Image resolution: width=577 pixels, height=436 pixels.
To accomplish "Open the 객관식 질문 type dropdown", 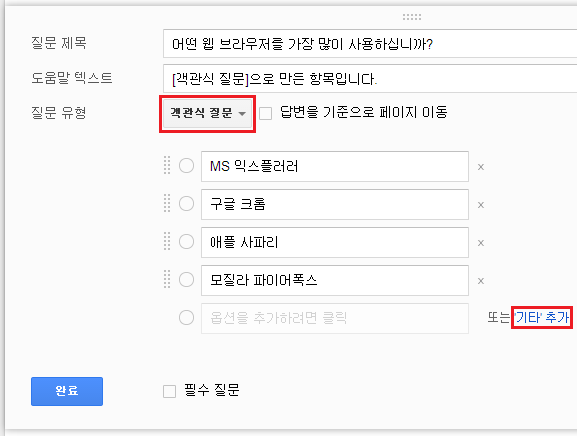I will 208,113.
